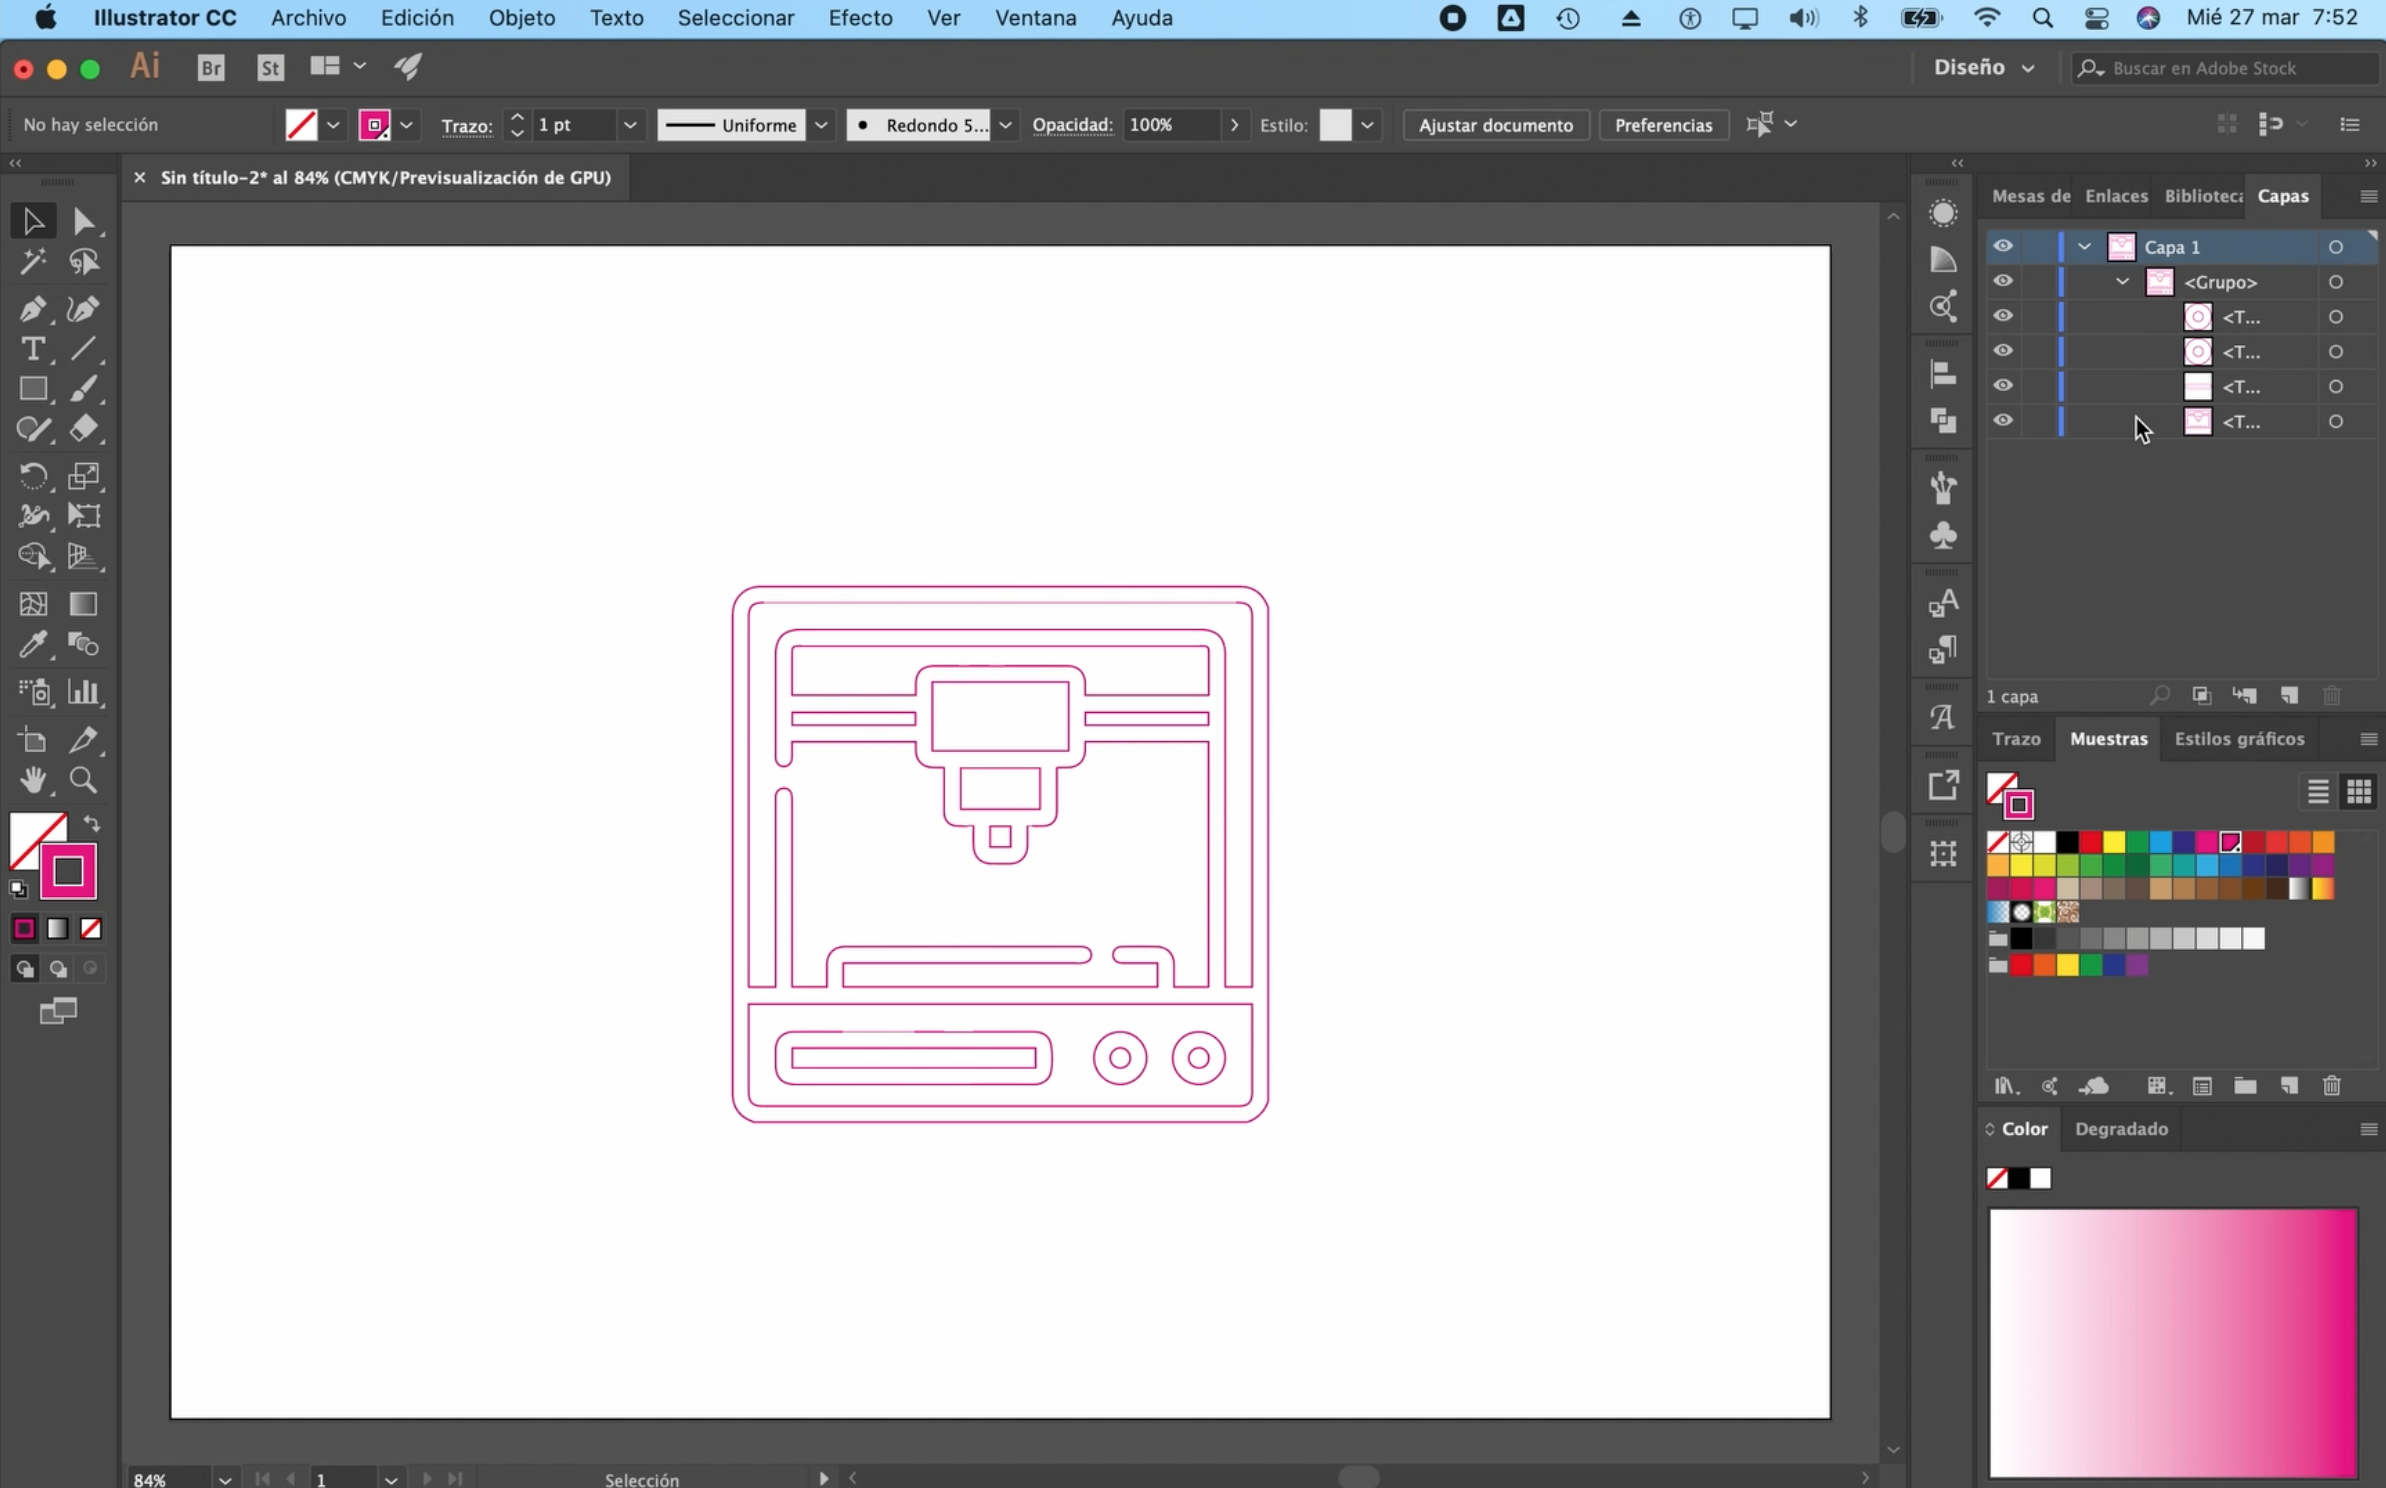Search in Buscar en Adobe Stock field
Viewport: 2386px width, 1488px height.
(x=2225, y=67)
